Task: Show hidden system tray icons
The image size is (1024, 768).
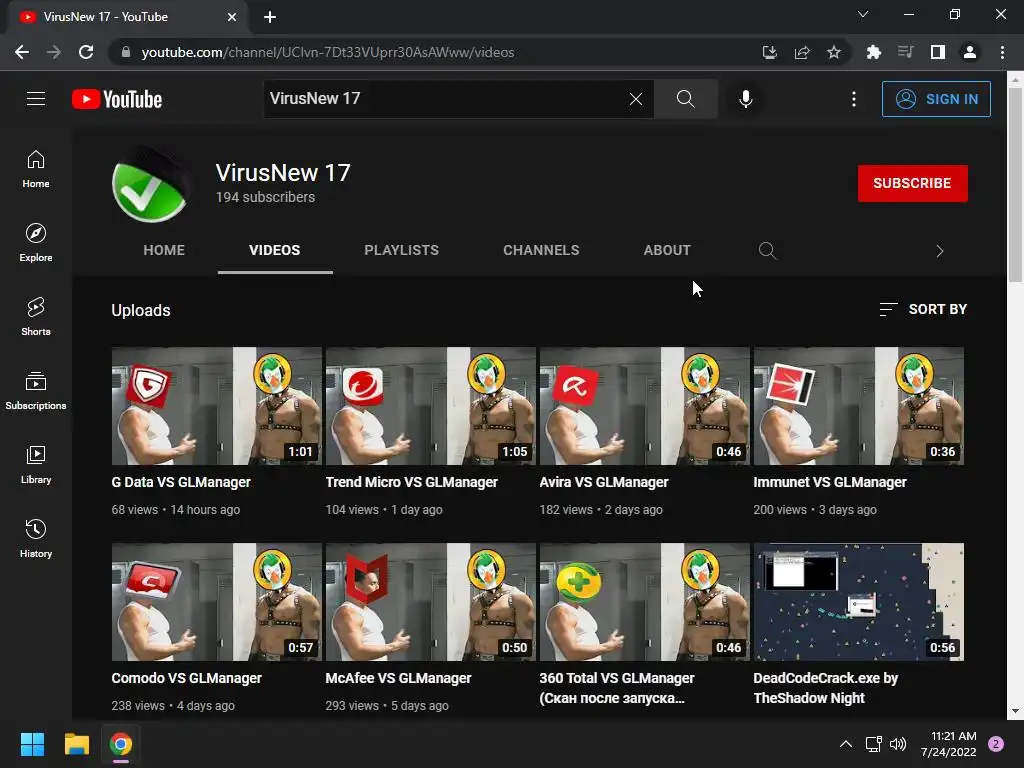Action: tap(845, 744)
